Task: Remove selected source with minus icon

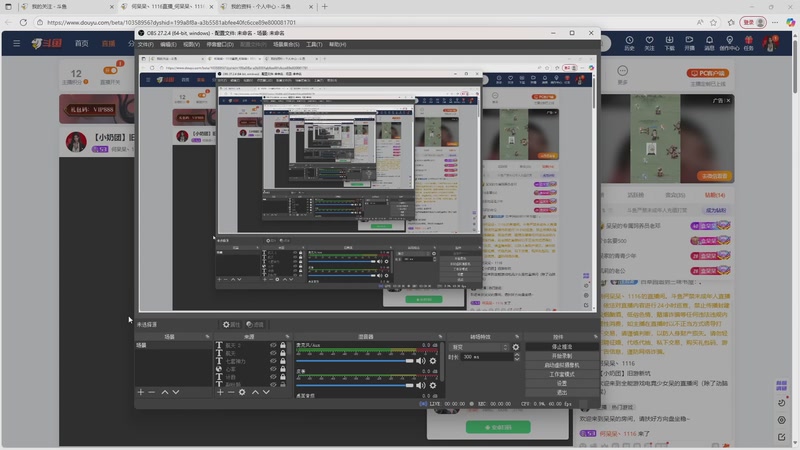Action: coord(231,392)
